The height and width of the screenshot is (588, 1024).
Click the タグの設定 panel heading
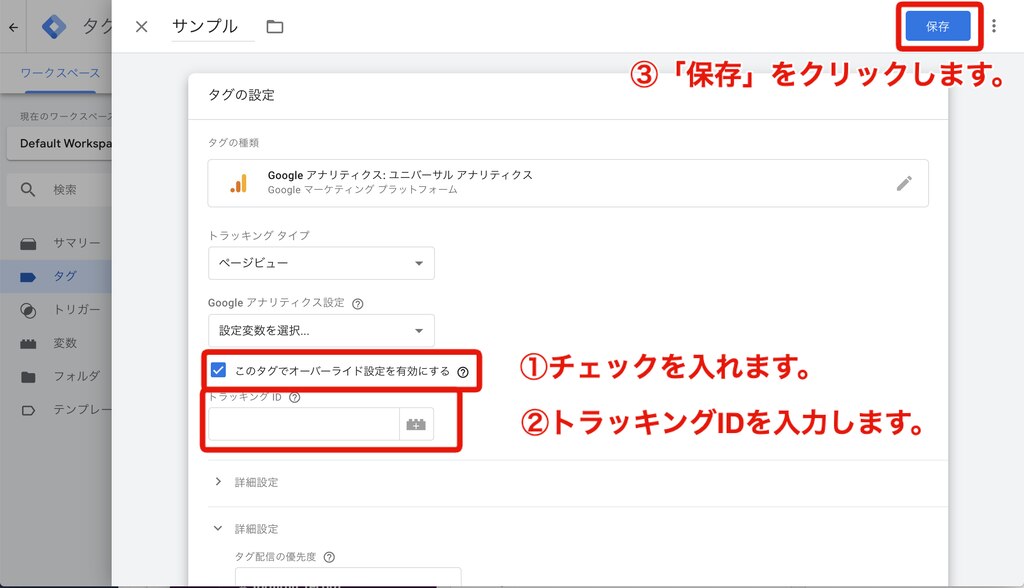pos(241,95)
